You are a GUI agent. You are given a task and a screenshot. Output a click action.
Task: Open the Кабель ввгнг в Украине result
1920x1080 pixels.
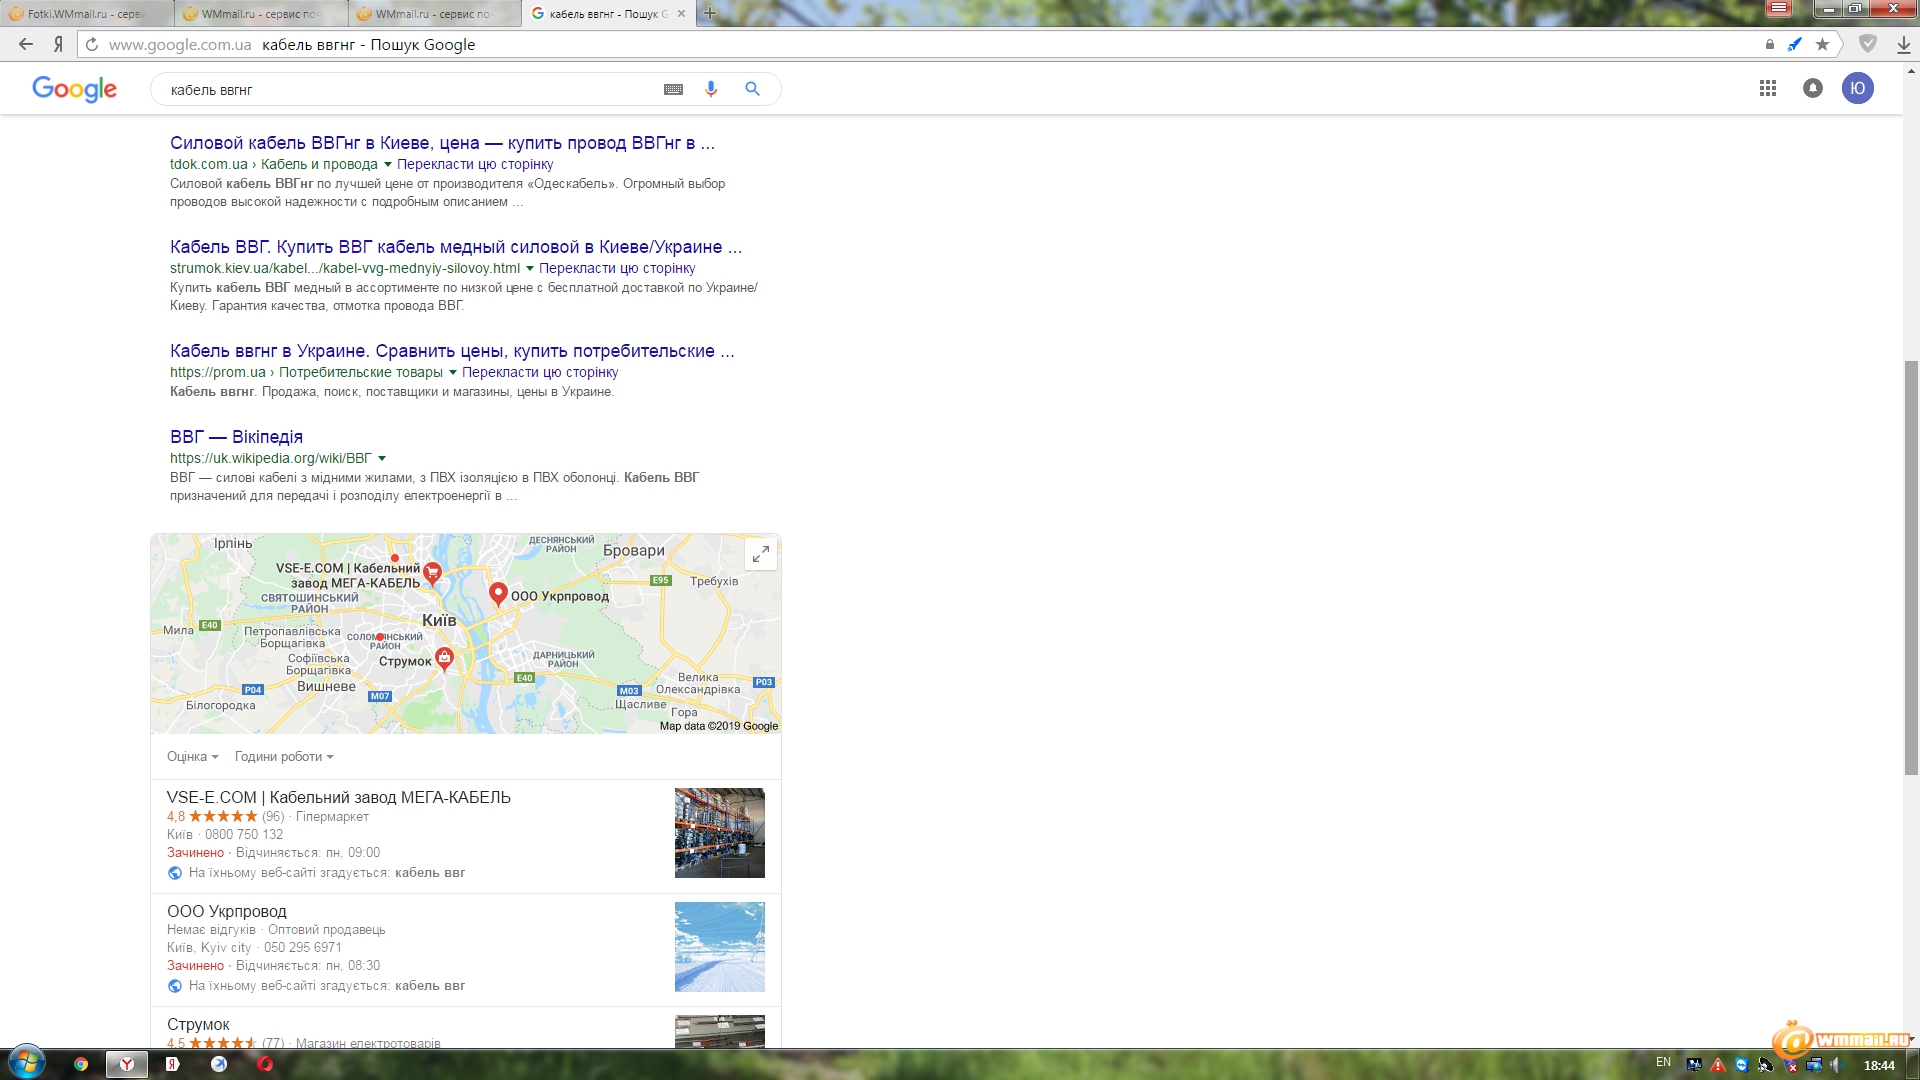[452, 351]
